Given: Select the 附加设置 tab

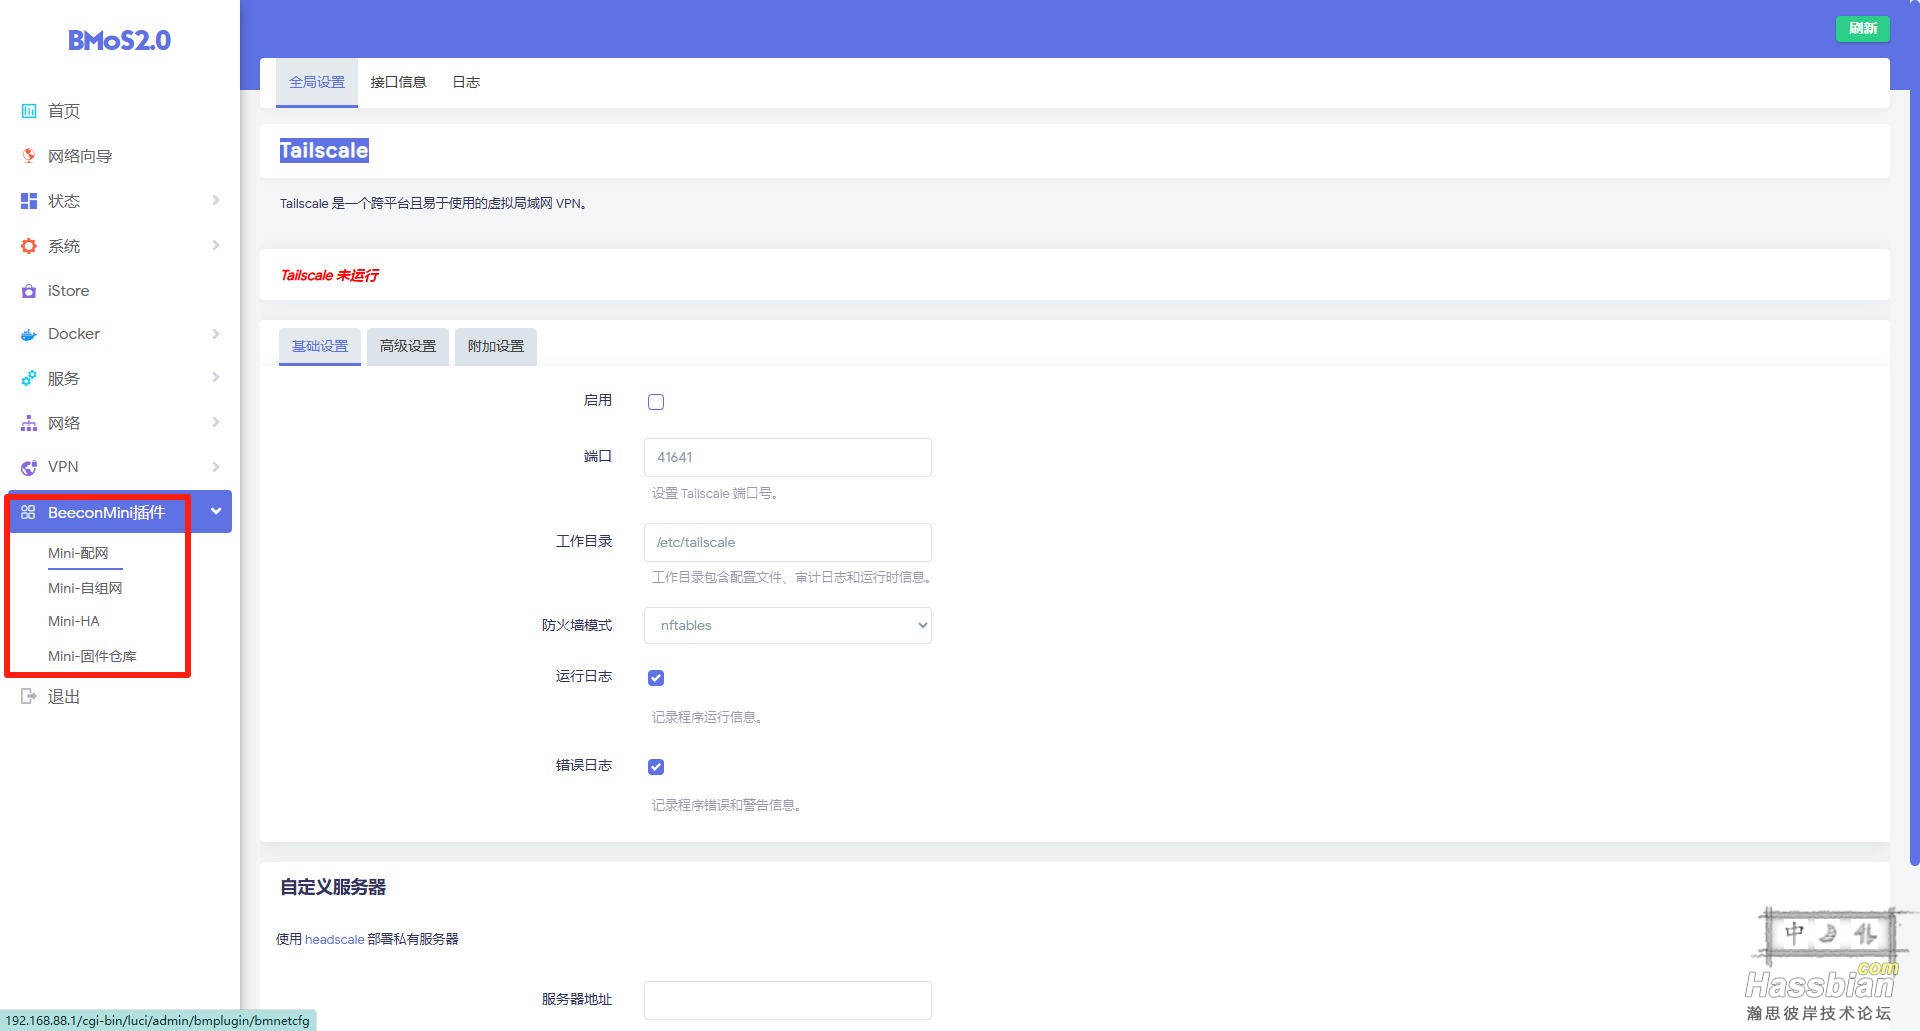Looking at the screenshot, I should click(496, 346).
